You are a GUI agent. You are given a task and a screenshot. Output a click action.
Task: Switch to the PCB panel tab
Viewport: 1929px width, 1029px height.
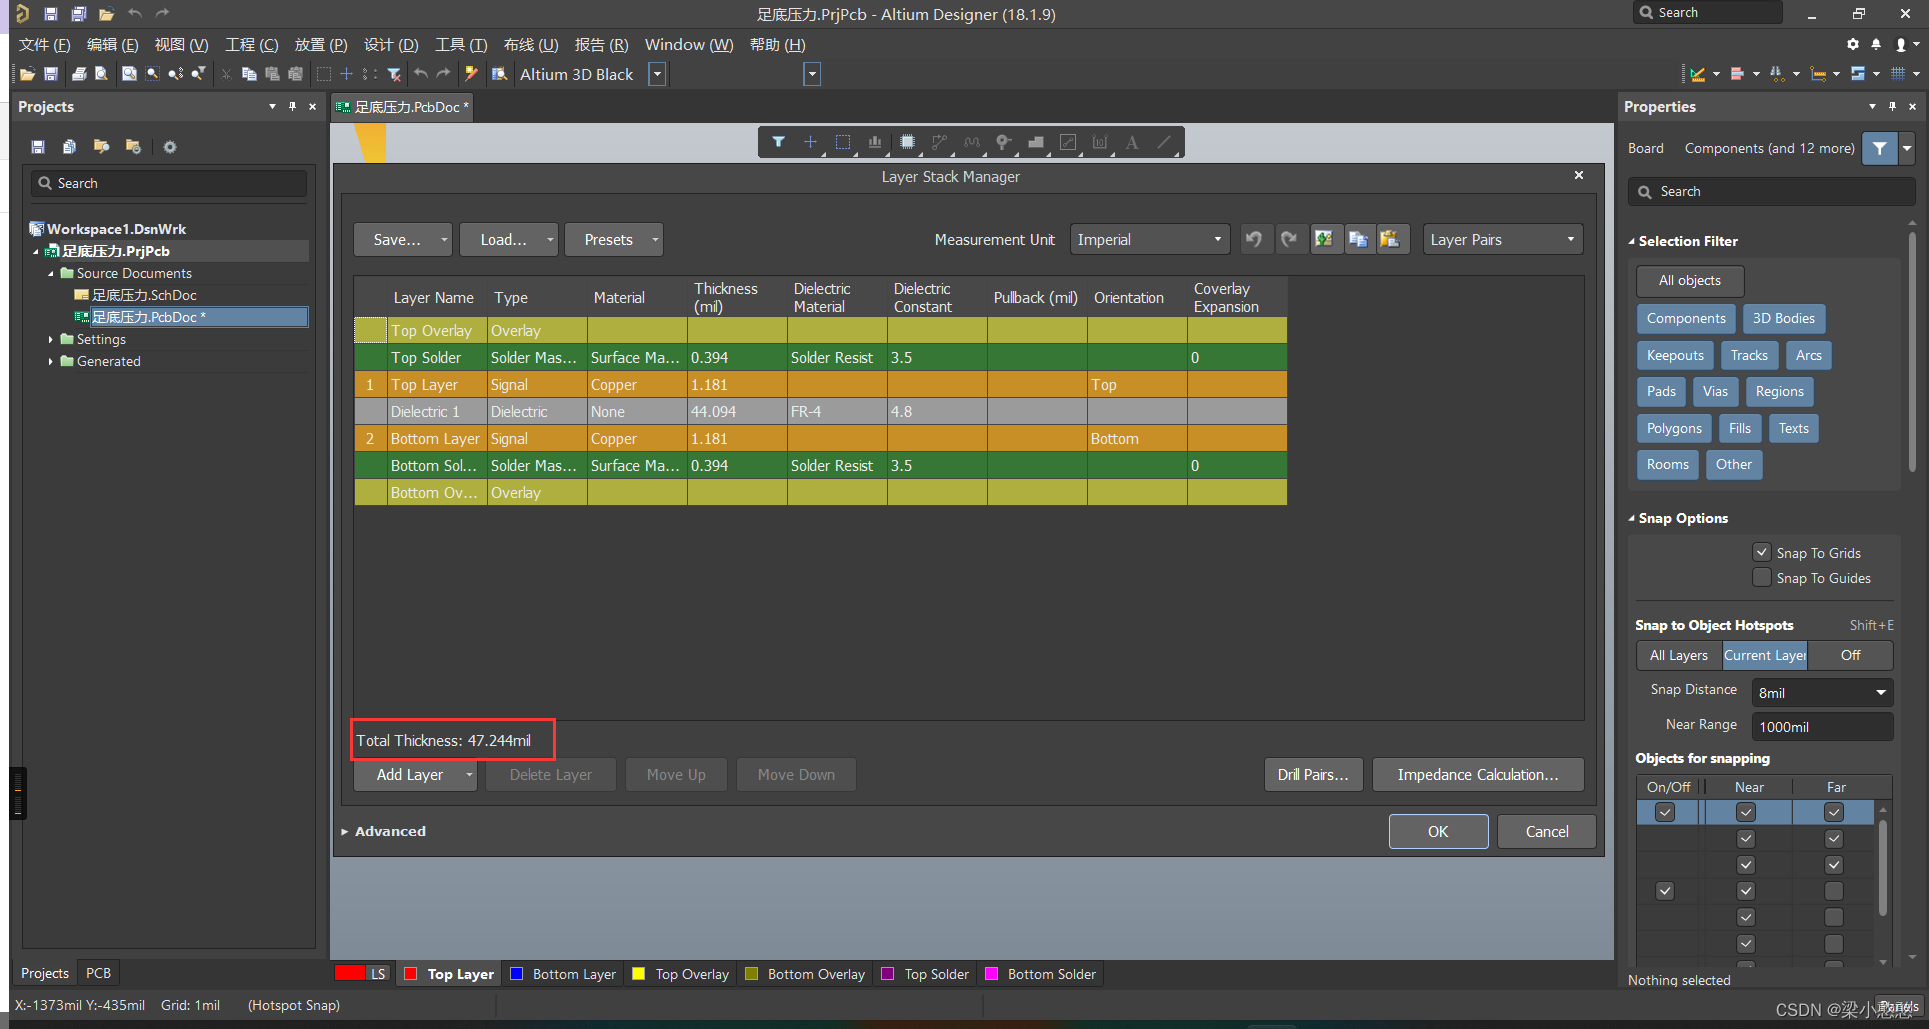(98, 973)
